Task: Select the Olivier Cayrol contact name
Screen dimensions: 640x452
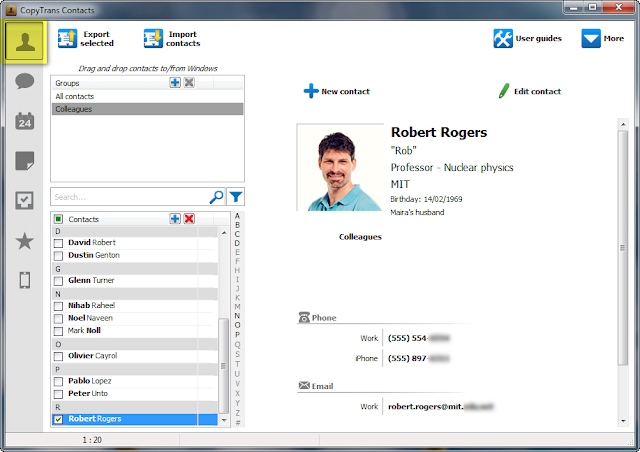Action: click(x=93, y=356)
